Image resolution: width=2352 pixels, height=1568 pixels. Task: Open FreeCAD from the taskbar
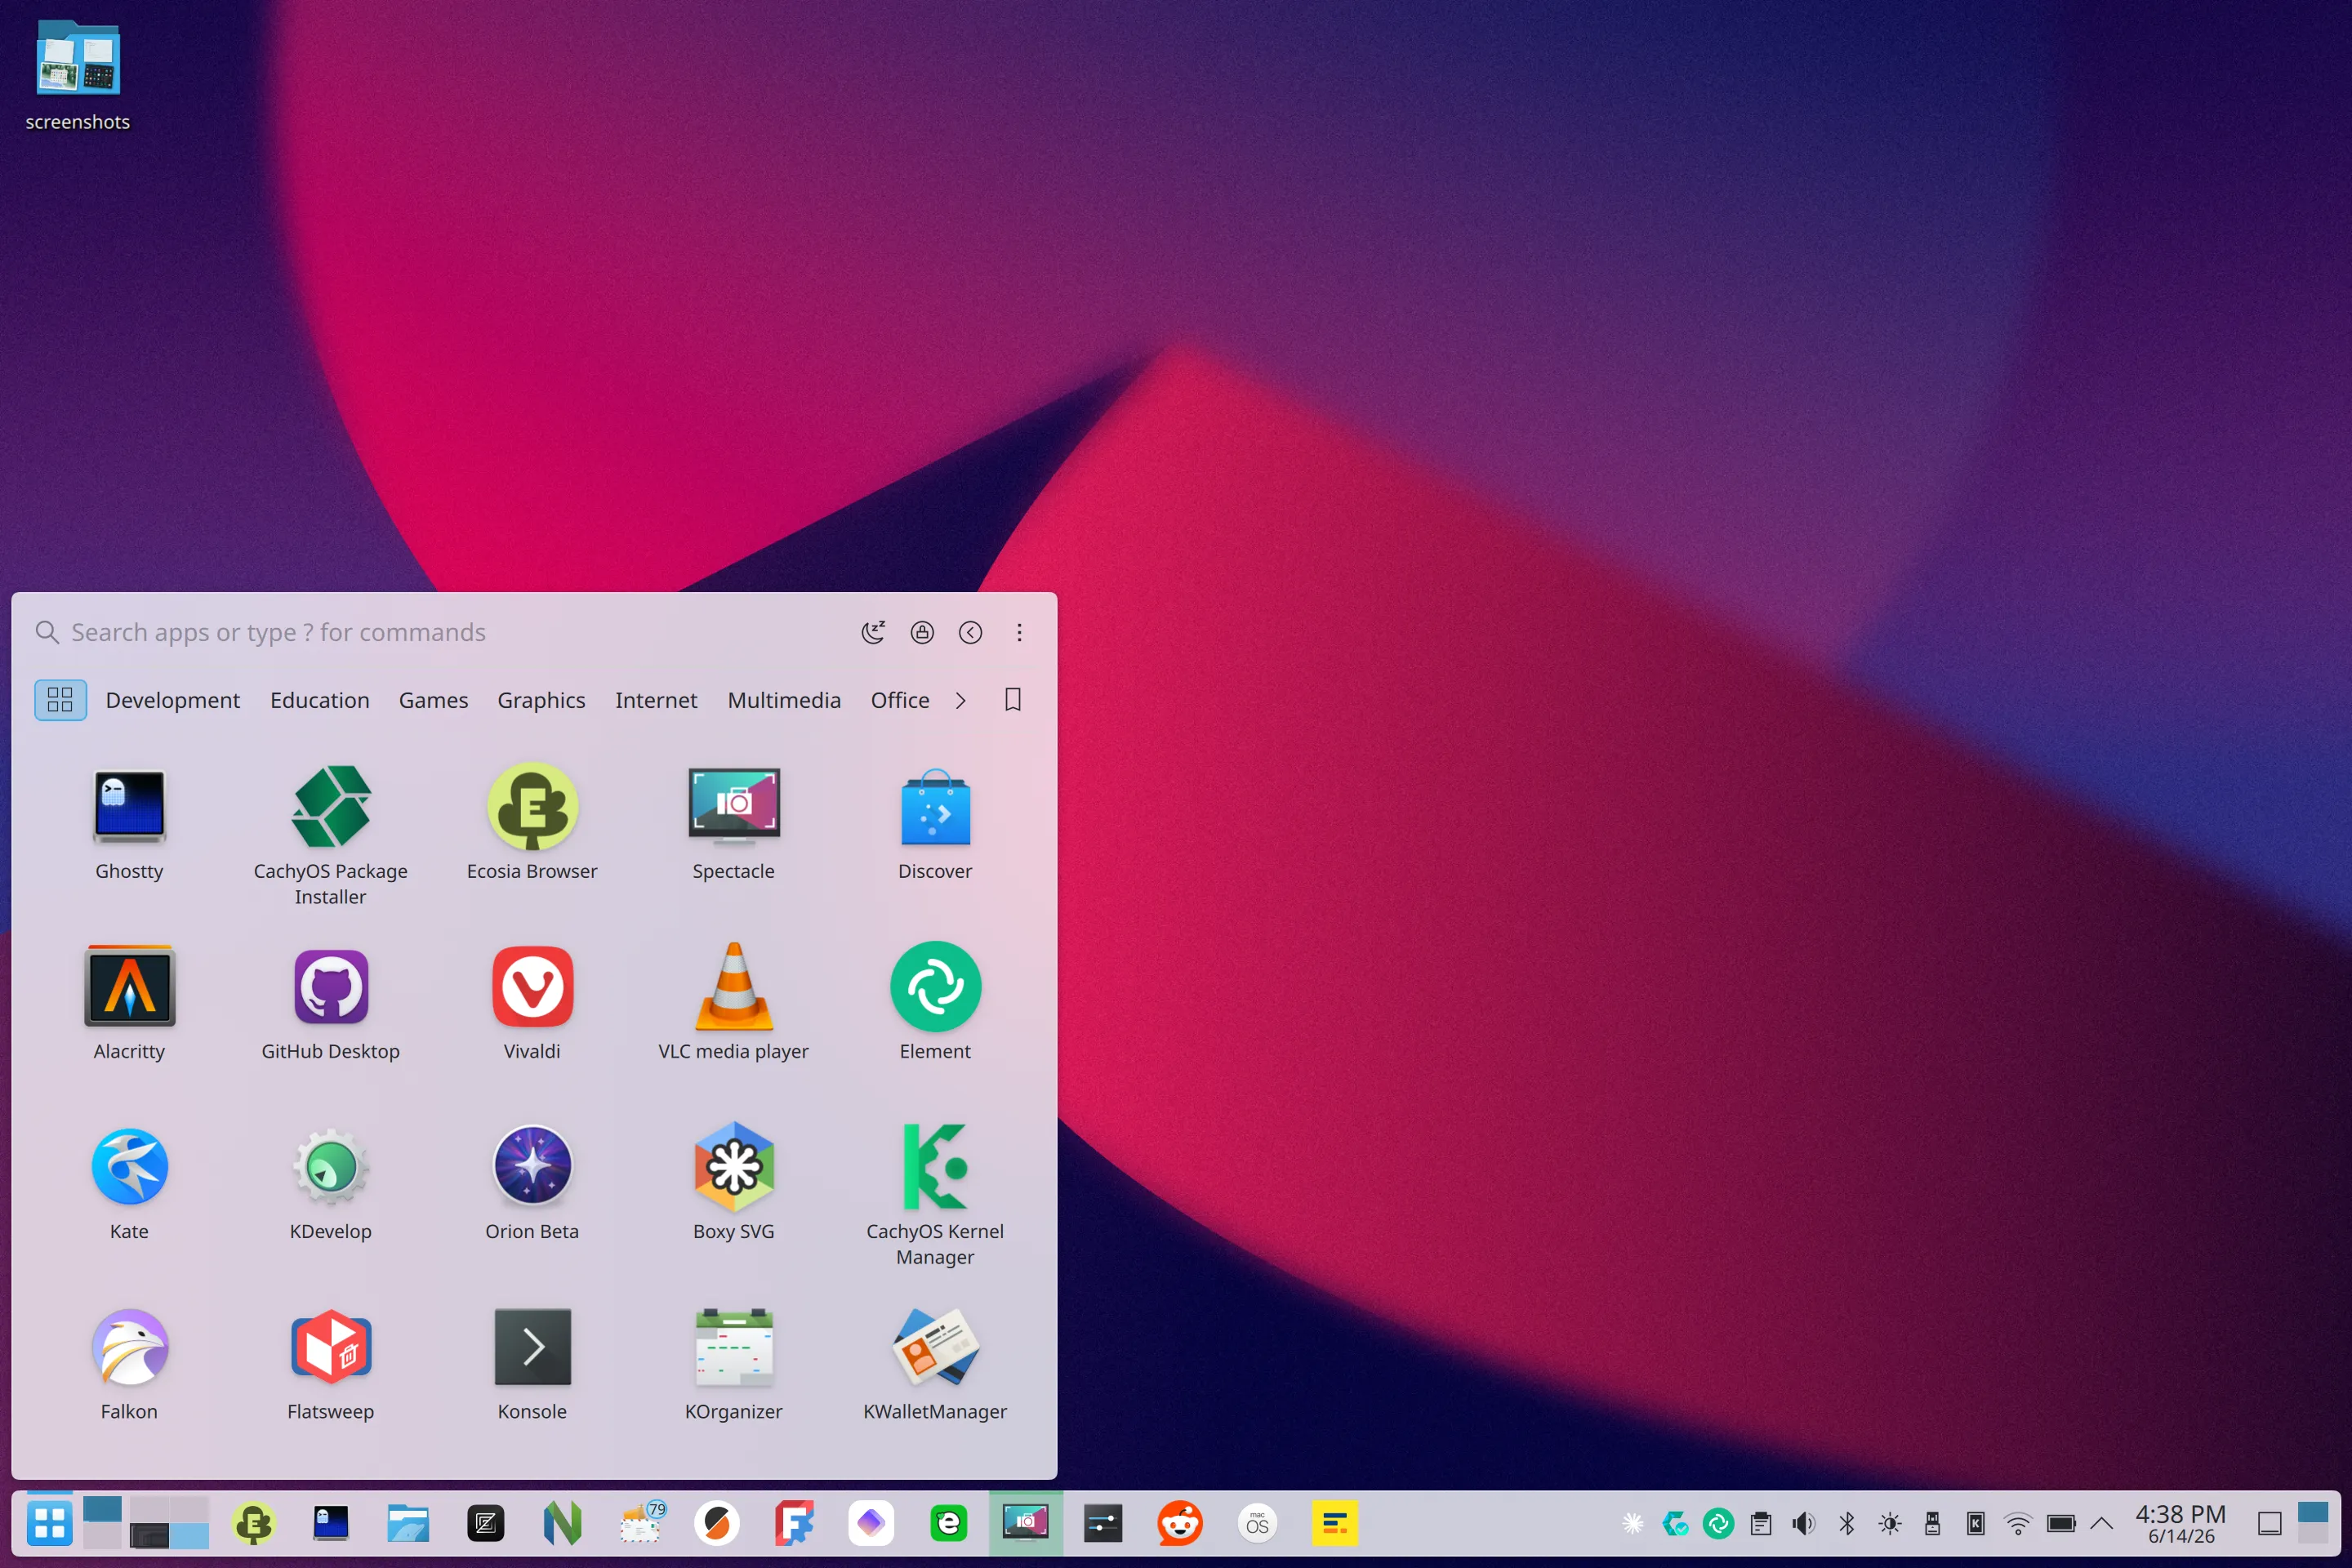[x=794, y=1524]
